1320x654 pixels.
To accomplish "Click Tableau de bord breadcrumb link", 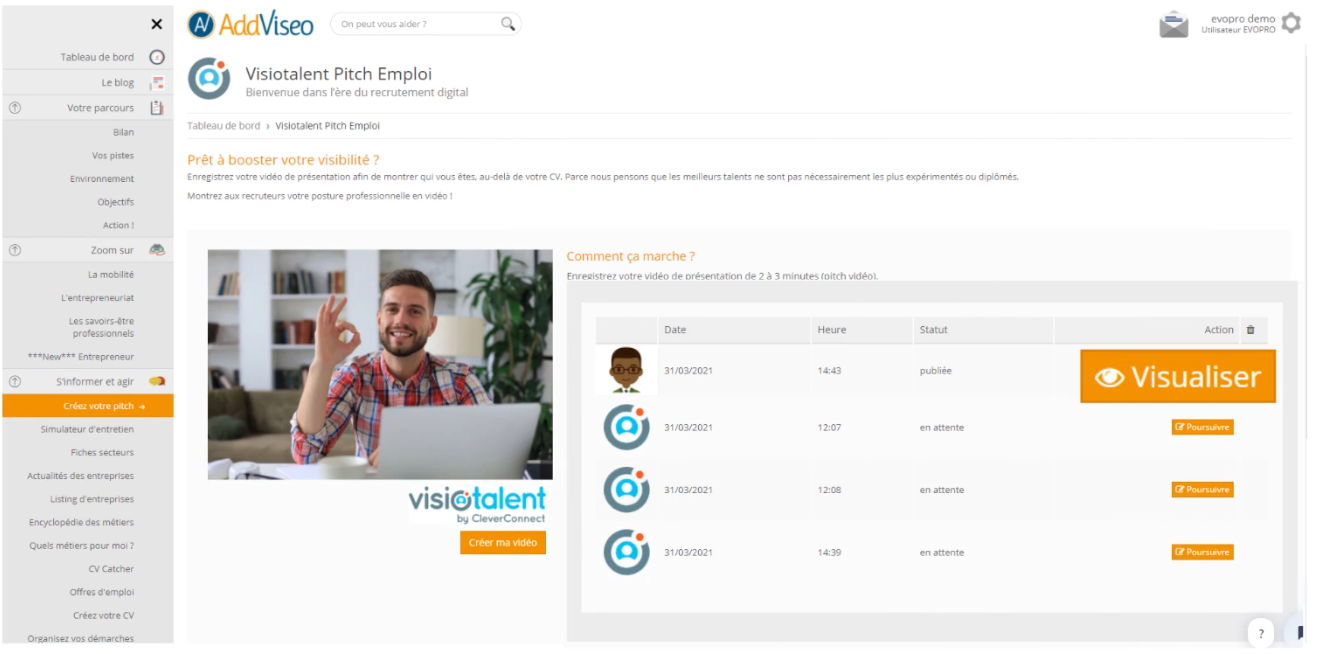I will tap(223, 126).
